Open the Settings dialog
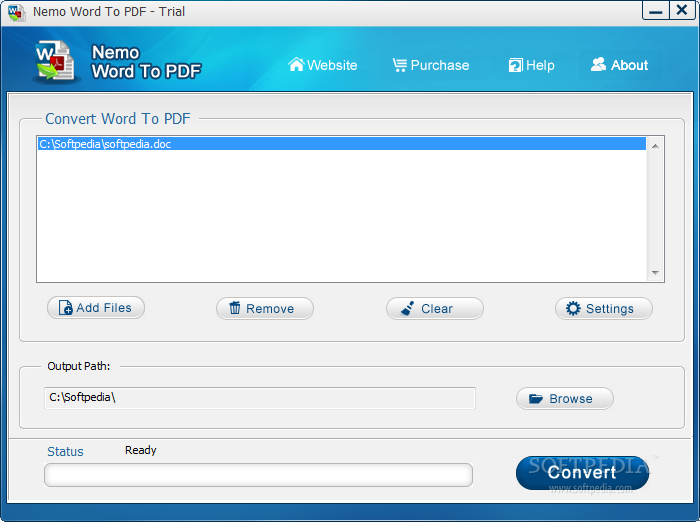 click(604, 309)
